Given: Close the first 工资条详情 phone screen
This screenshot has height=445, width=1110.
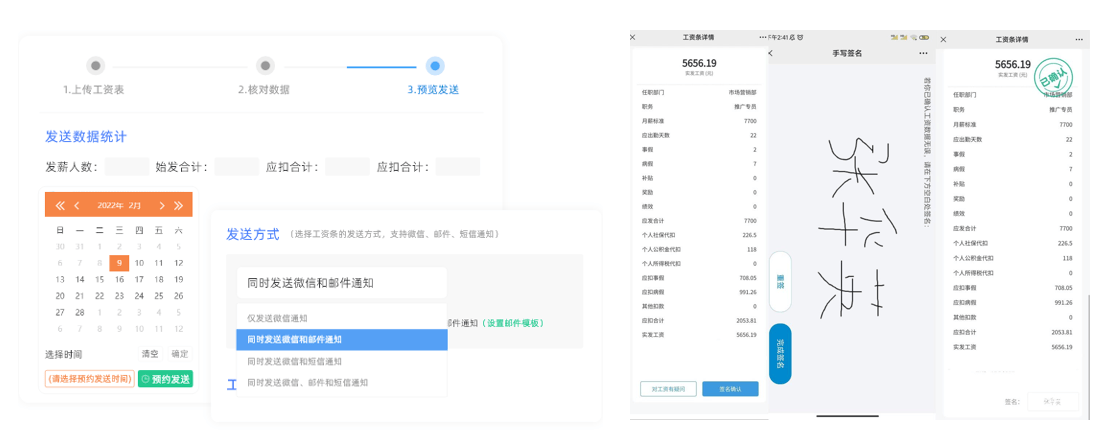Looking at the screenshot, I should point(633,37).
